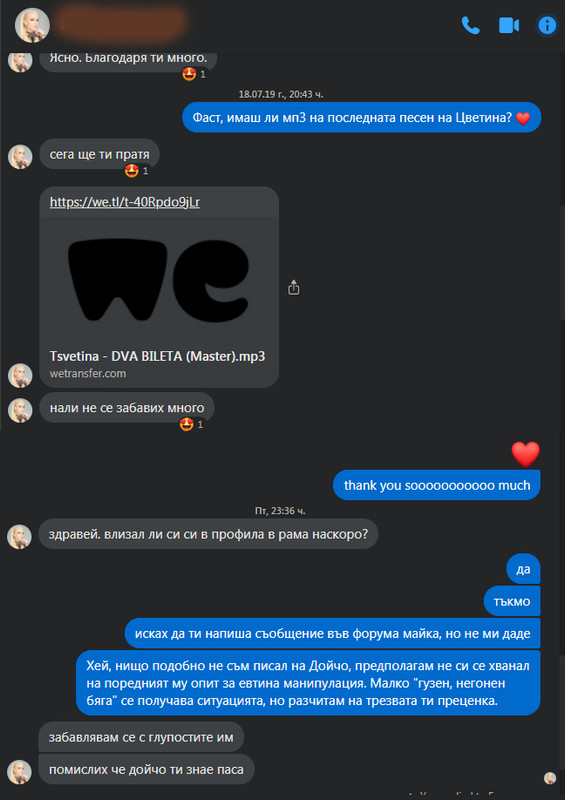This screenshot has height=800, width=565.
Task: Open the we.tl/t-40Rpdo9jLr link
Action: [x=125, y=202]
